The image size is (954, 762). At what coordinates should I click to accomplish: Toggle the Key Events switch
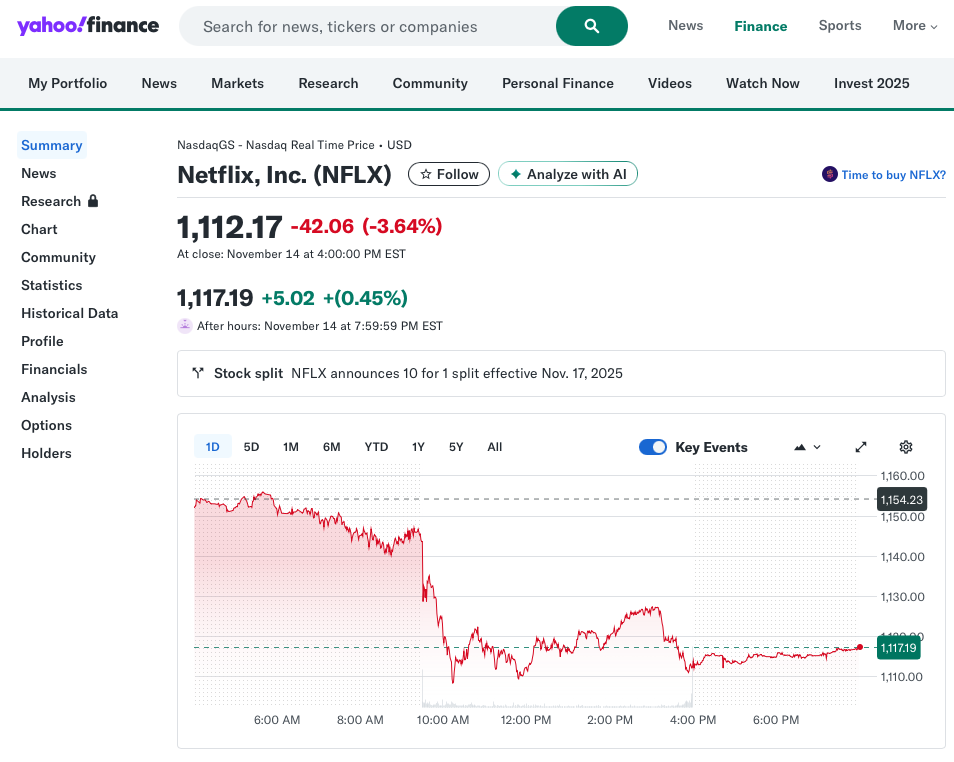click(653, 447)
